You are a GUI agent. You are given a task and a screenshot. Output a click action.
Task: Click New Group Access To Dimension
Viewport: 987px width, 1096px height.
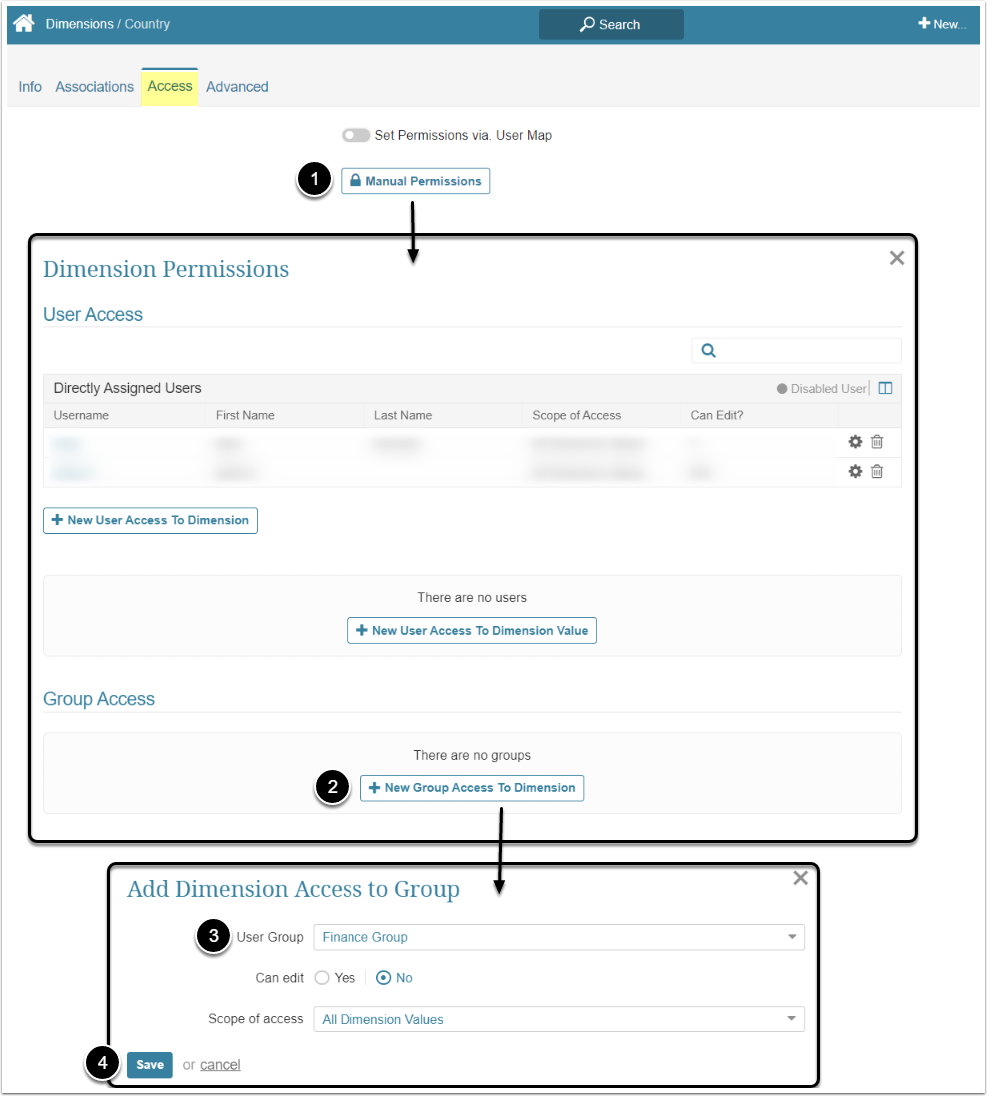click(472, 788)
